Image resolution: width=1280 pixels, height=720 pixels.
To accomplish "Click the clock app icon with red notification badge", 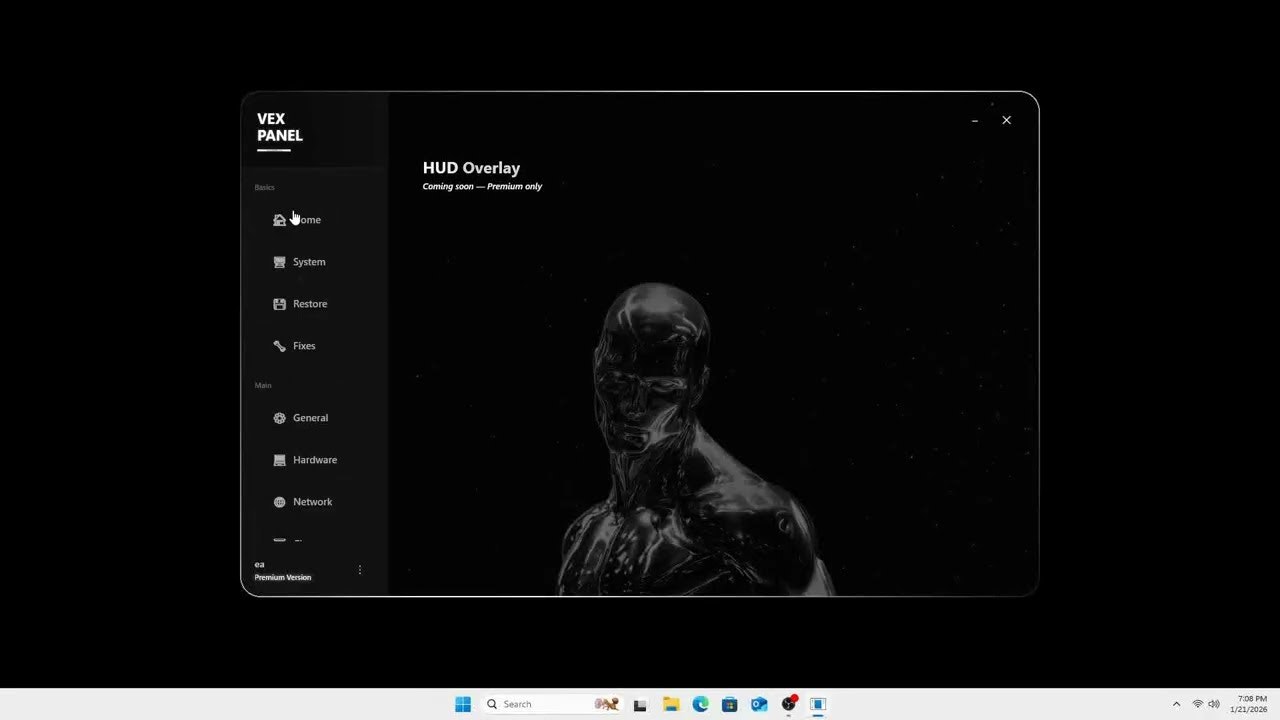I will tap(788, 704).
